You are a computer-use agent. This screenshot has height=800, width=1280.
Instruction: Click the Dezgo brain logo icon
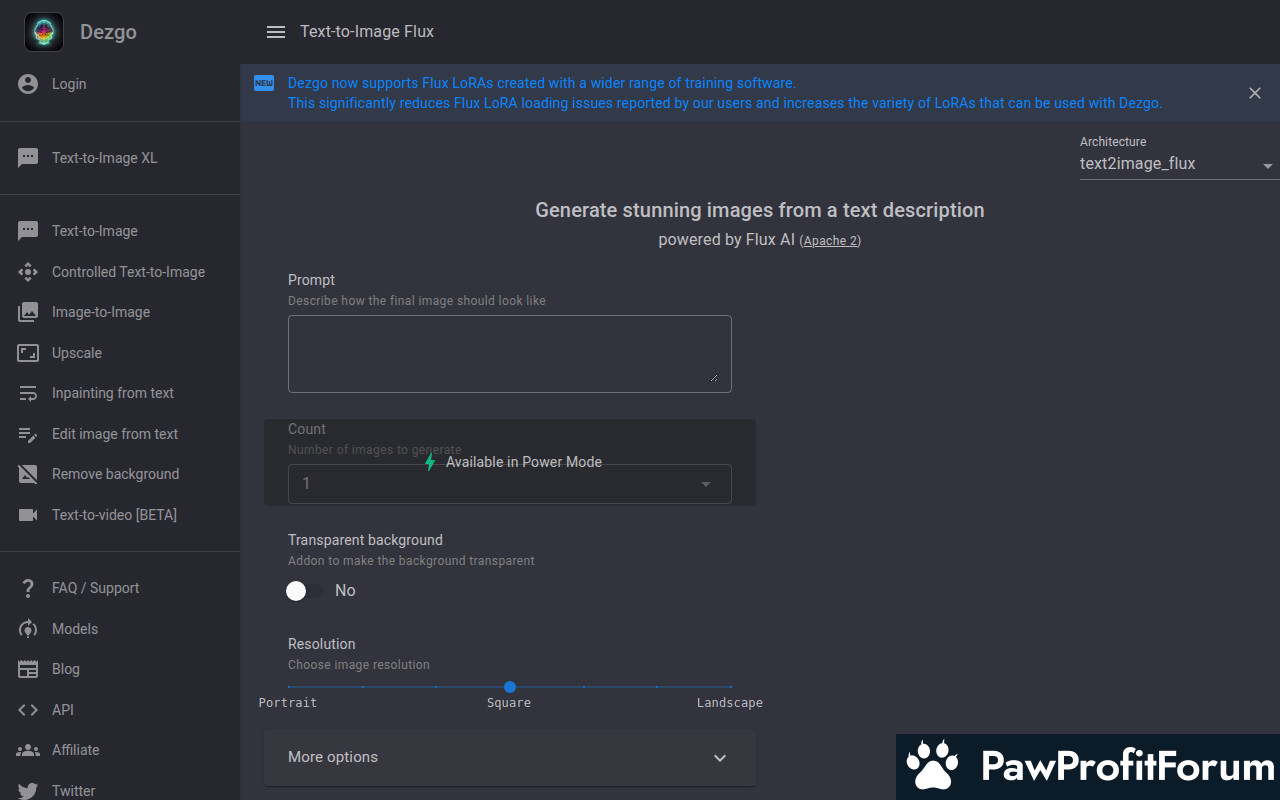(x=44, y=32)
